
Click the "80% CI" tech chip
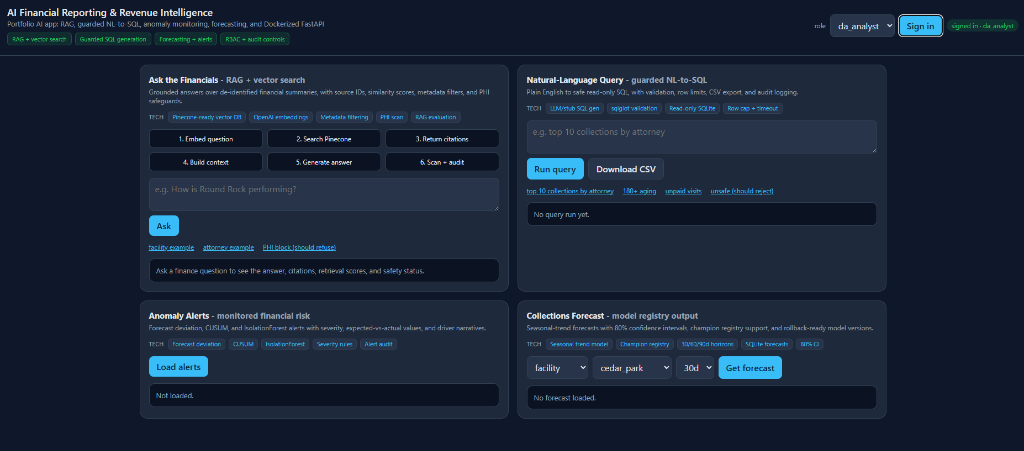pos(812,344)
